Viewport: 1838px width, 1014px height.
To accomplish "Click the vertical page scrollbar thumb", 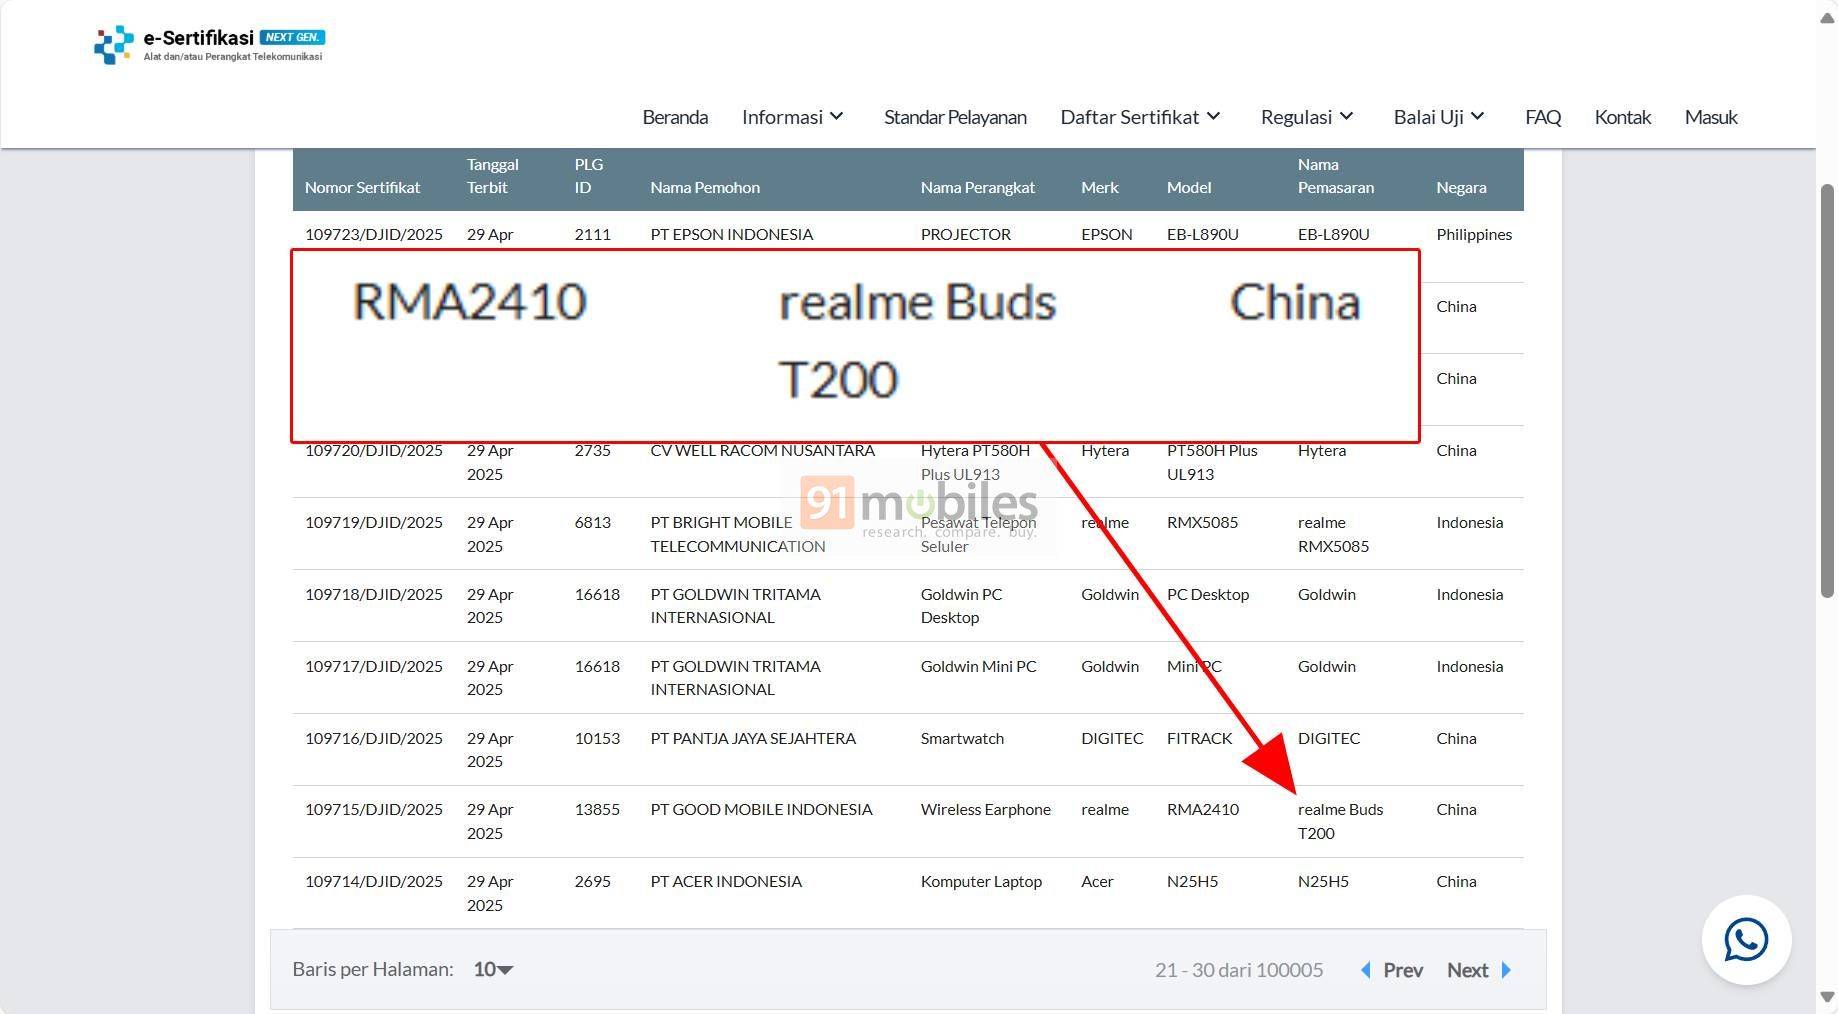I will (x=1827, y=390).
